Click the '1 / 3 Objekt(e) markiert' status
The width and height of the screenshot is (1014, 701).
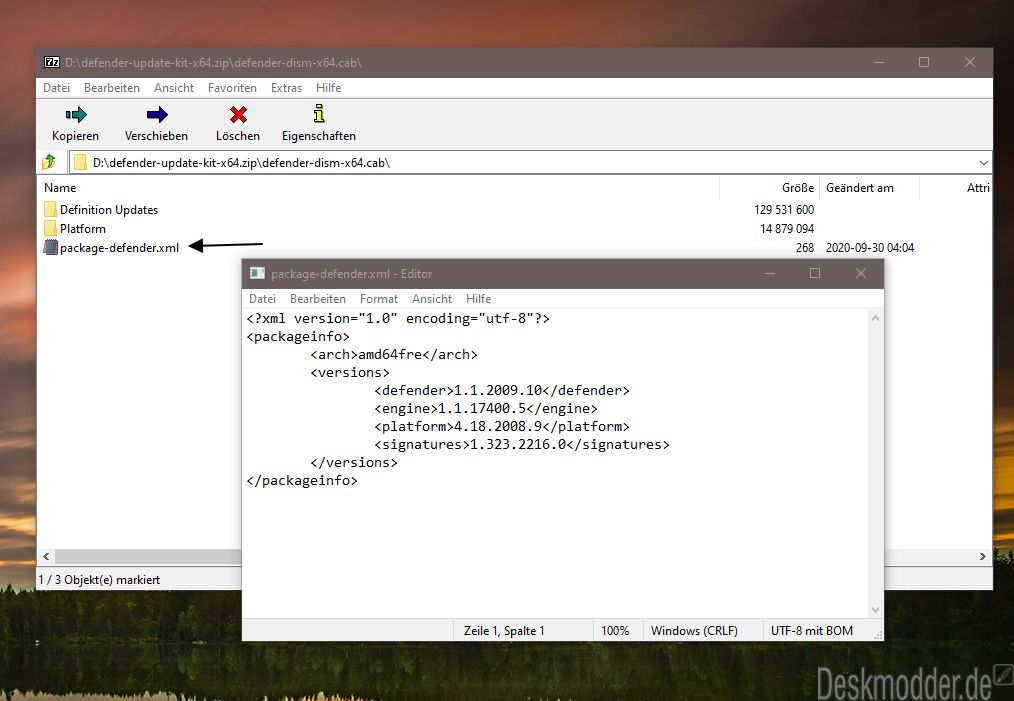click(x=100, y=580)
